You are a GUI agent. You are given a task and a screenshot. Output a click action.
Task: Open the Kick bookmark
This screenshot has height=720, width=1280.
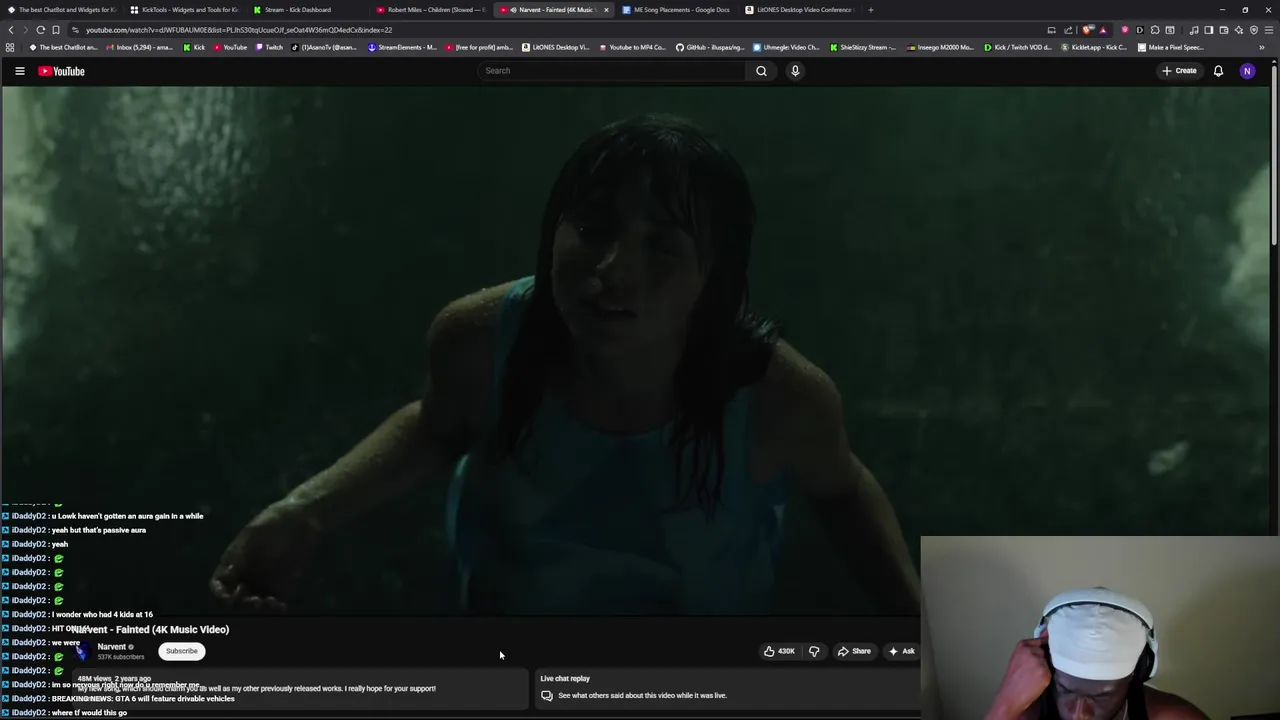(x=194, y=47)
